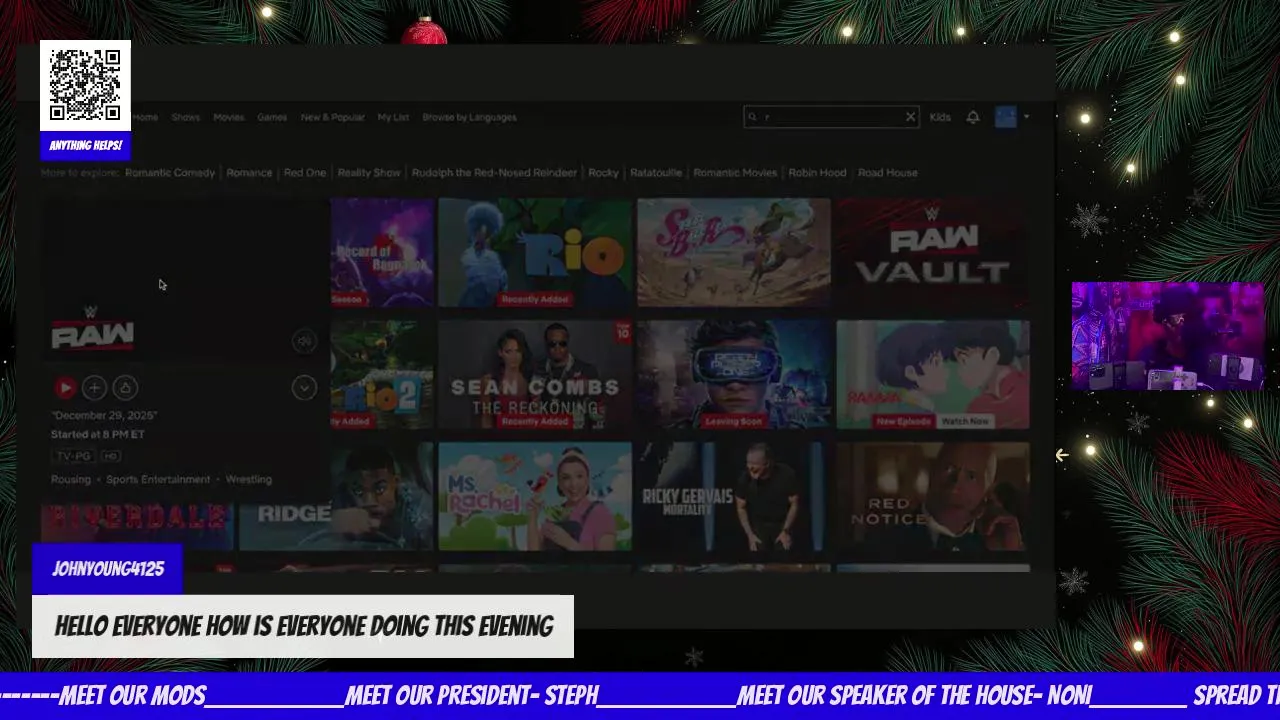
Task: Click the HD quality badge
Action: tap(110, 456)
